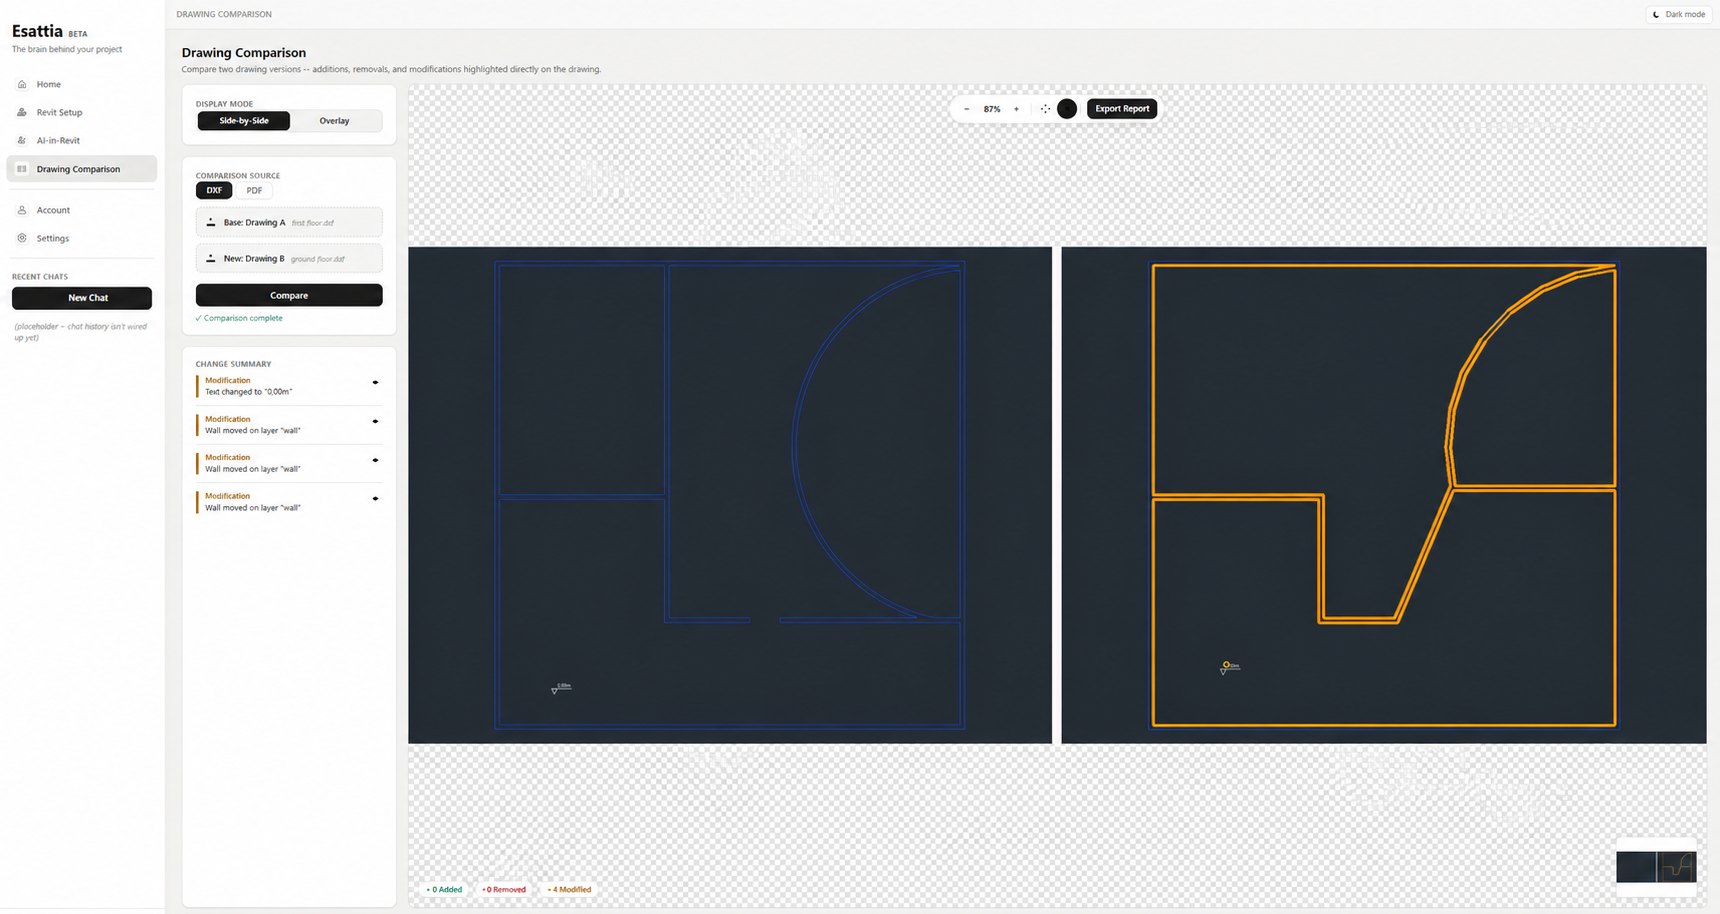This screenshot has width=1720, height=914.
Task: Click the Comparison complete status text
Action: 239,318
